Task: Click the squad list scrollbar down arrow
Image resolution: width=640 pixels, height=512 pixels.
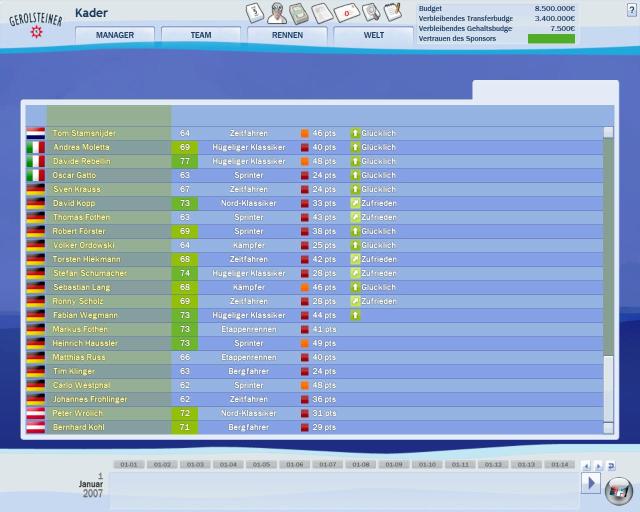Action: pos(608,428)
